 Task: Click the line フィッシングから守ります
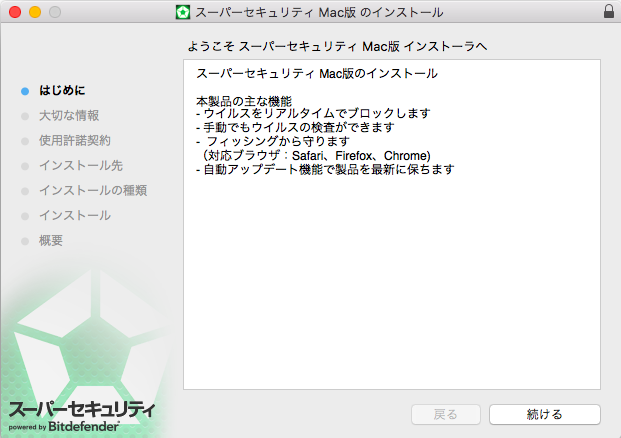click(273, 141)
